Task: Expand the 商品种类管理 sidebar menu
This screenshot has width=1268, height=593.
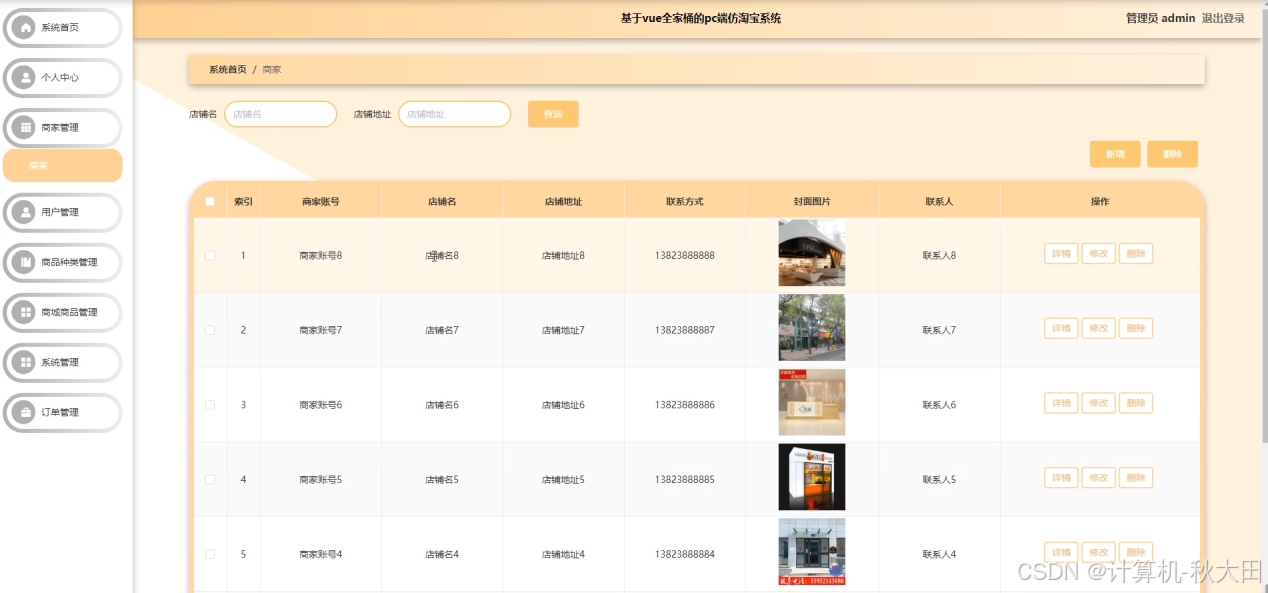Action: (x=62, y=262)
